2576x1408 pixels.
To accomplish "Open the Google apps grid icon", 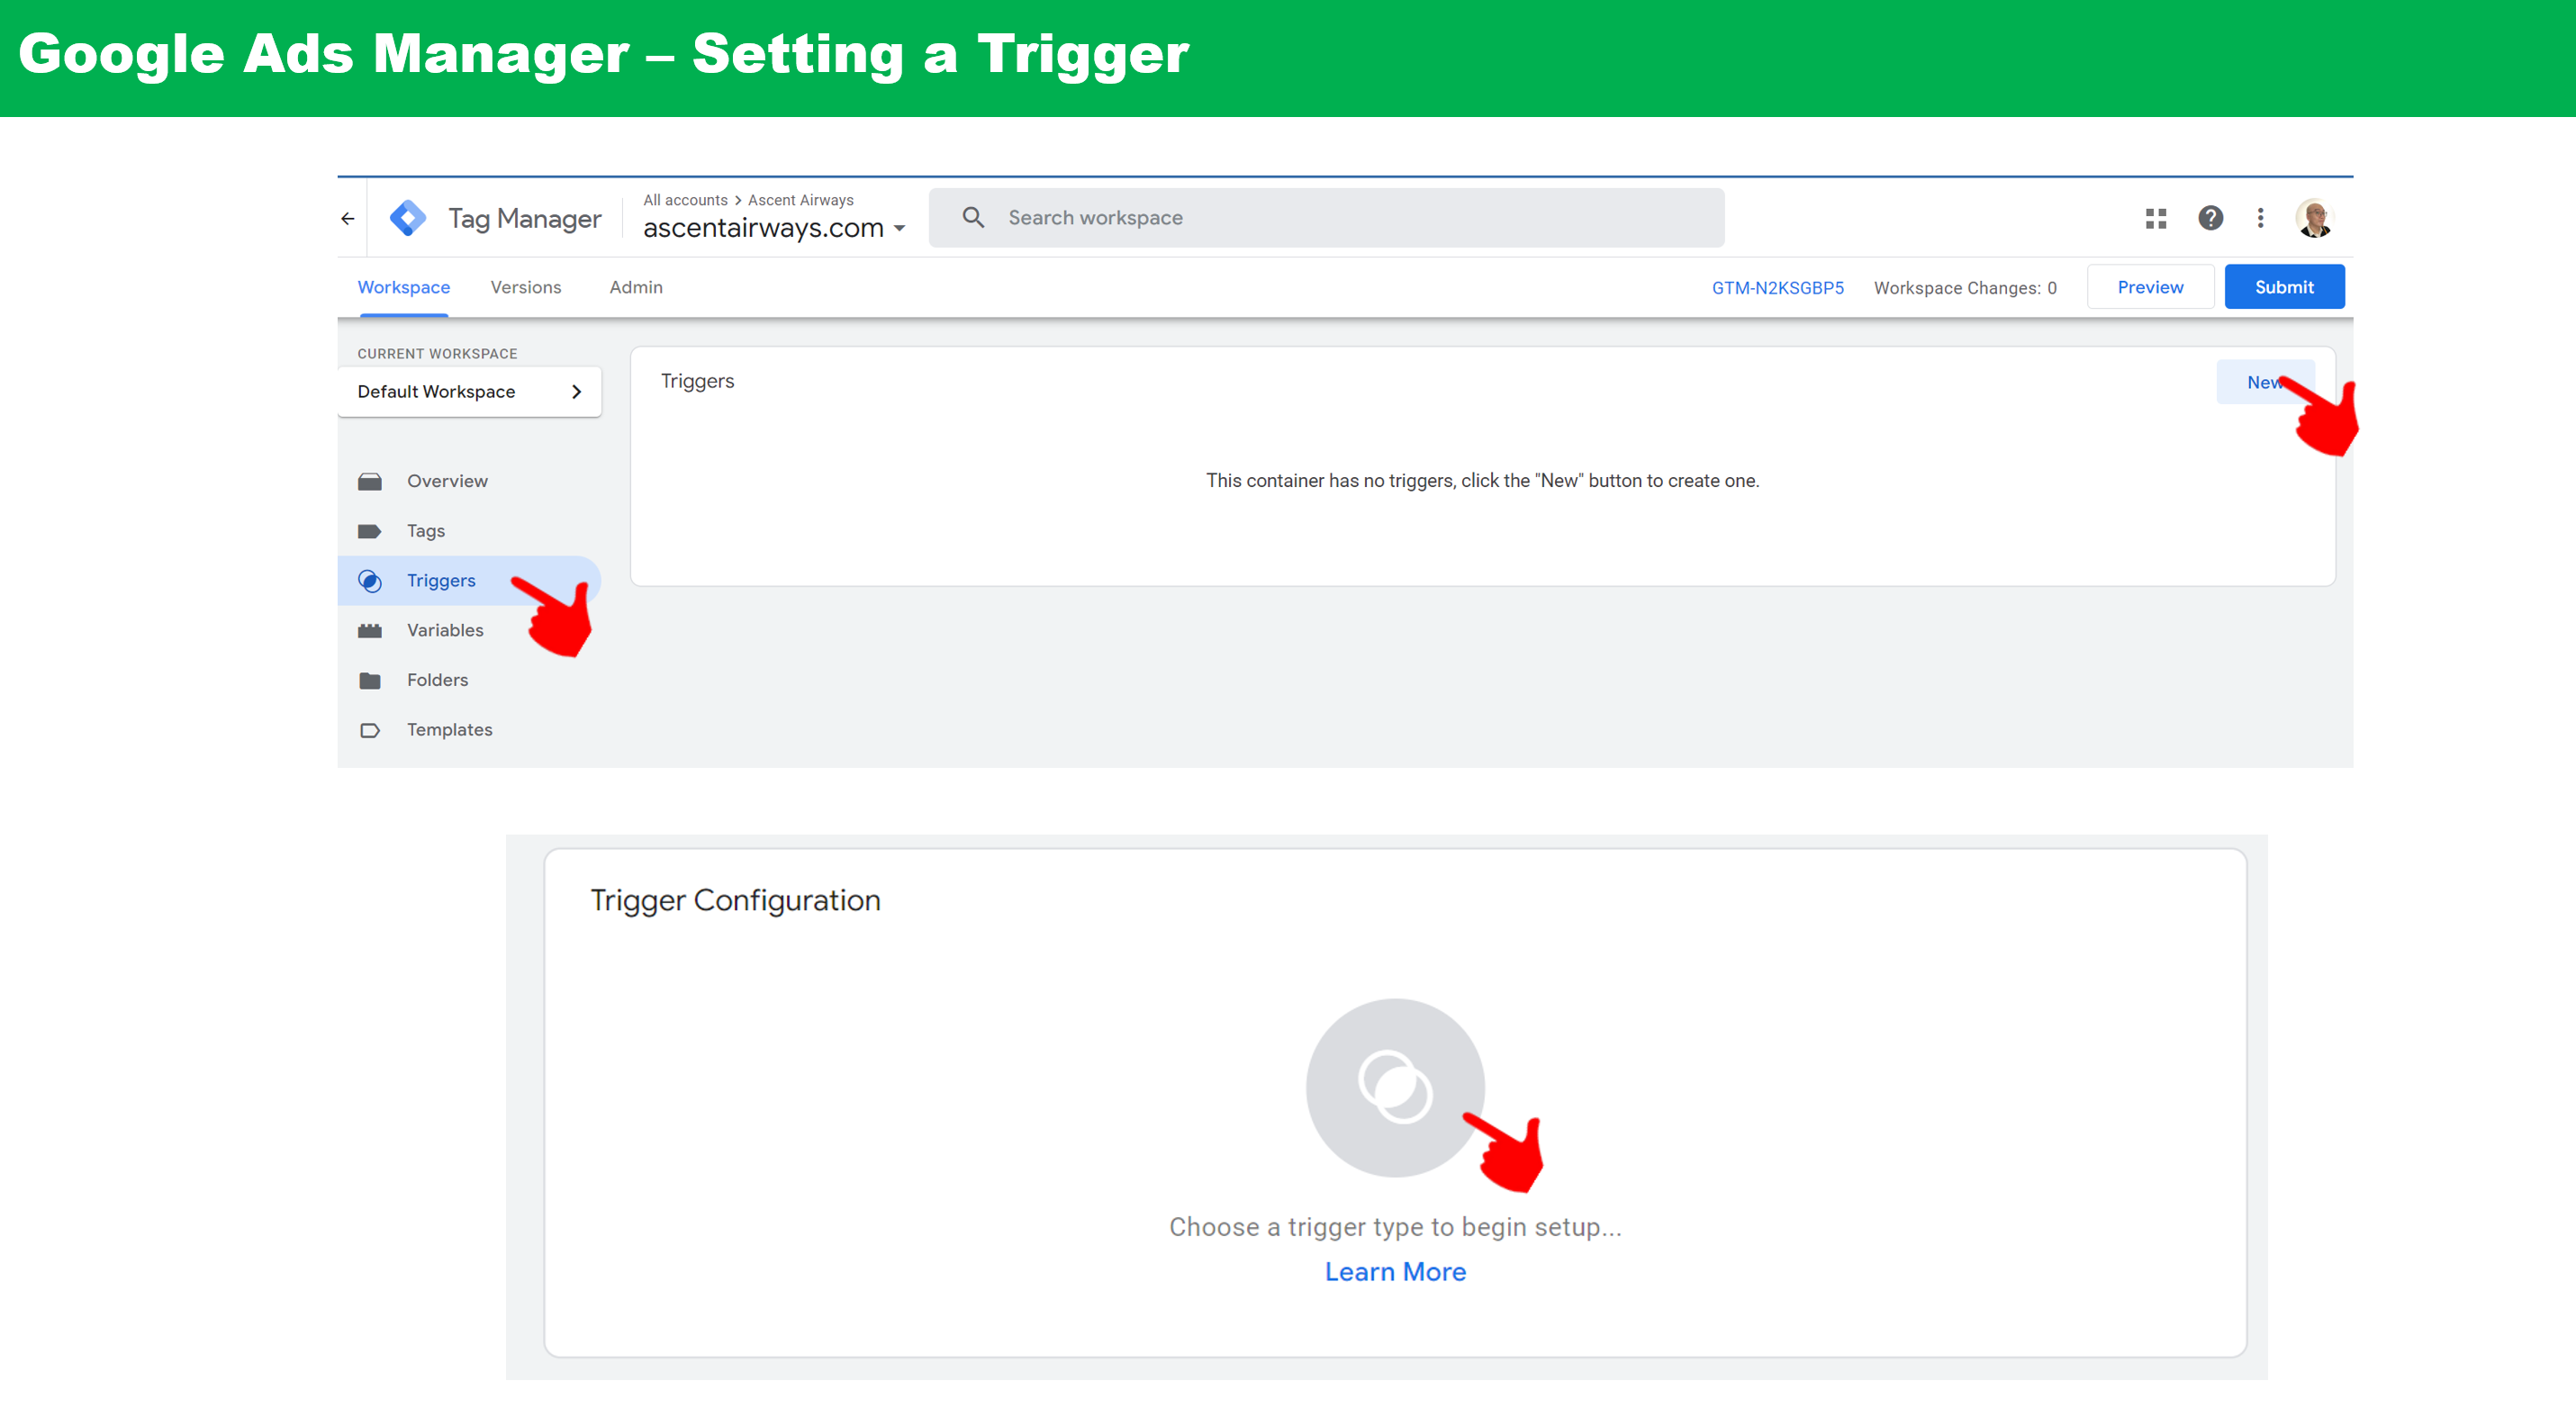I will coord(2155,218).
